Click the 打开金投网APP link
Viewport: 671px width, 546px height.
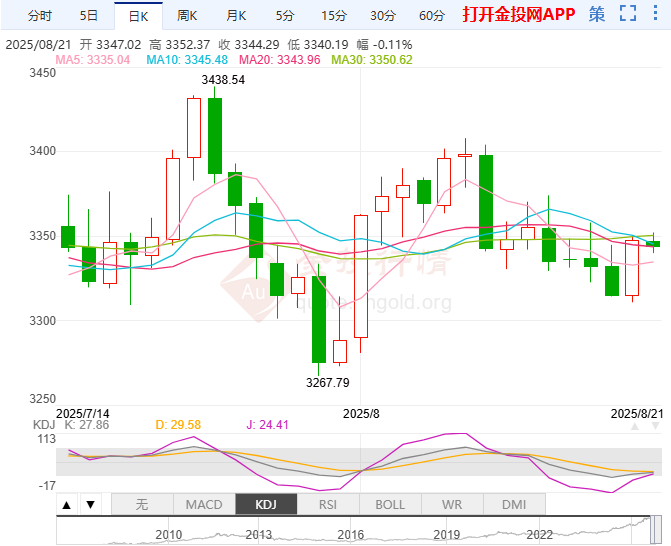(518, 15)
